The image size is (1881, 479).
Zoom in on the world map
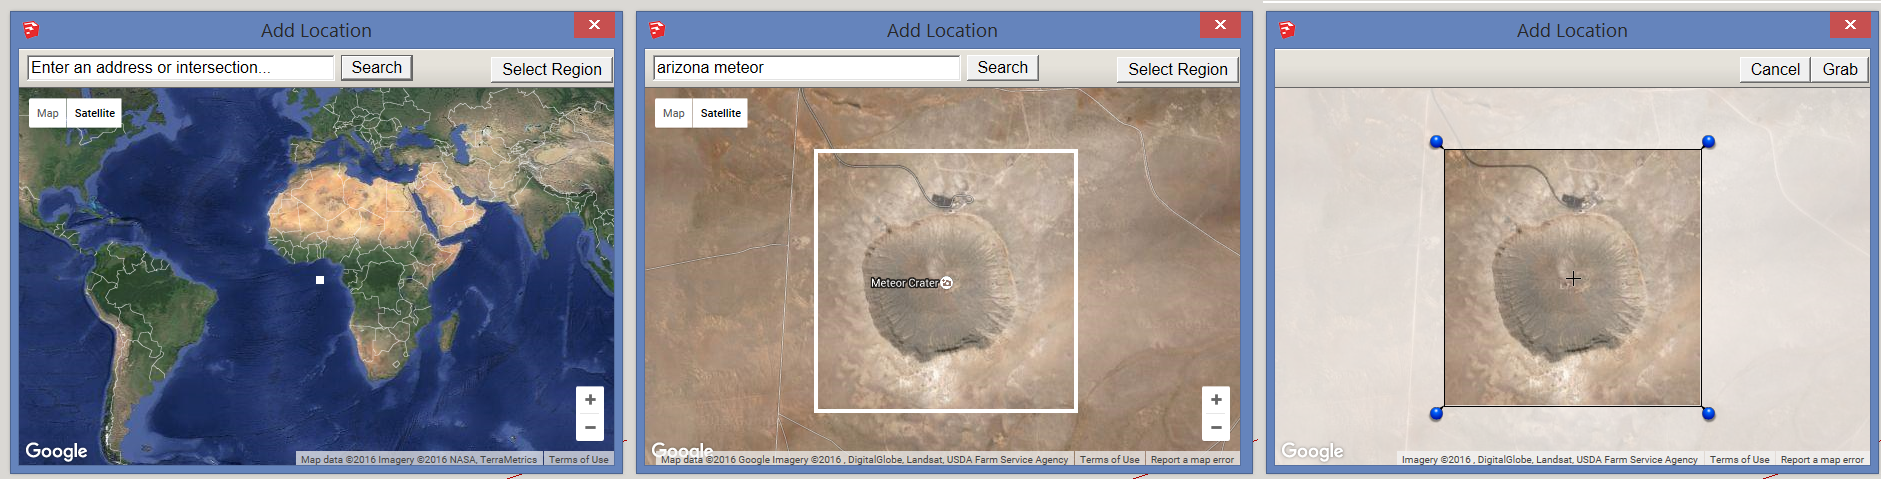590,400
